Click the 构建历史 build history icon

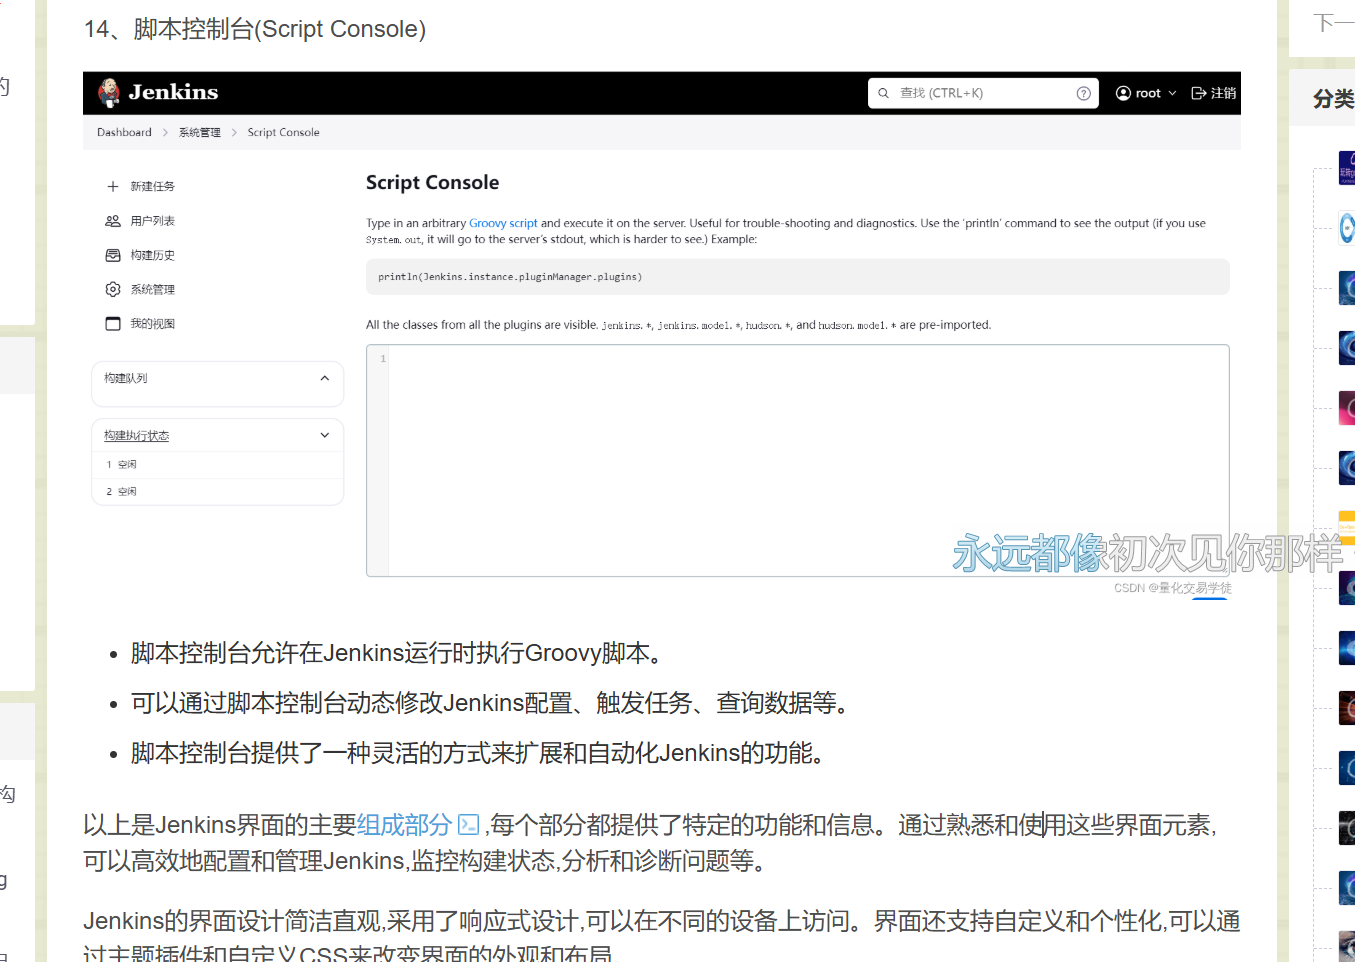tap(113, 255)
